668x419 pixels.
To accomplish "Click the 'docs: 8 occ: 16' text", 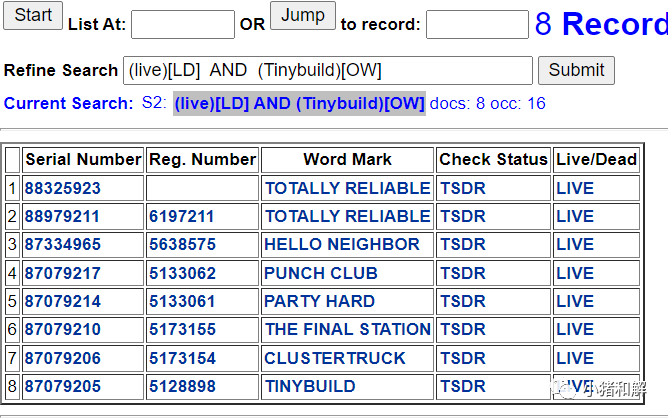I will coord(487,103).
